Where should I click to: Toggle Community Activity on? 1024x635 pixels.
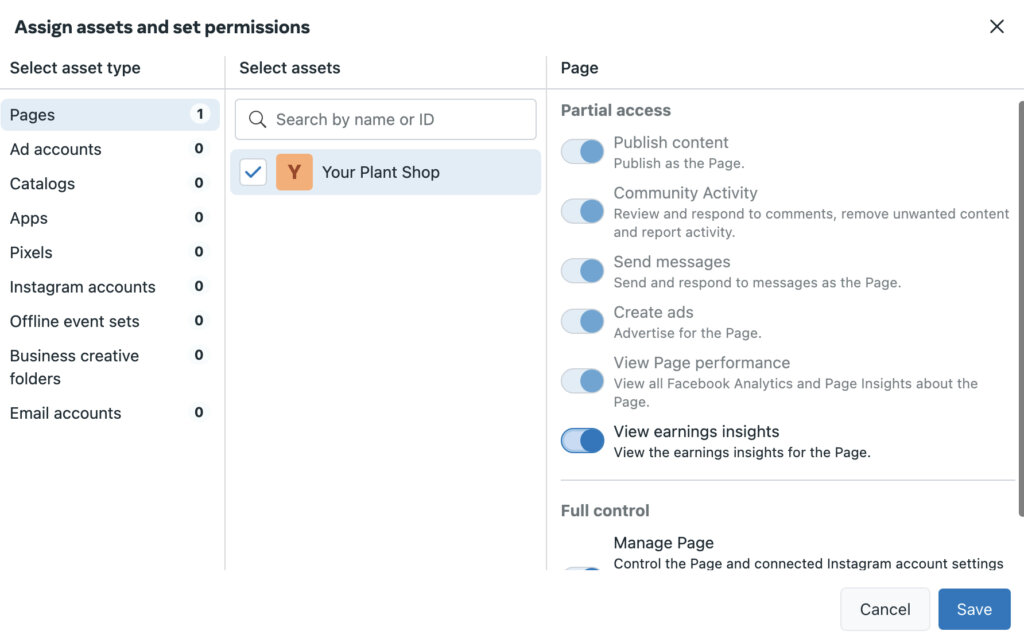click(582, 203)
